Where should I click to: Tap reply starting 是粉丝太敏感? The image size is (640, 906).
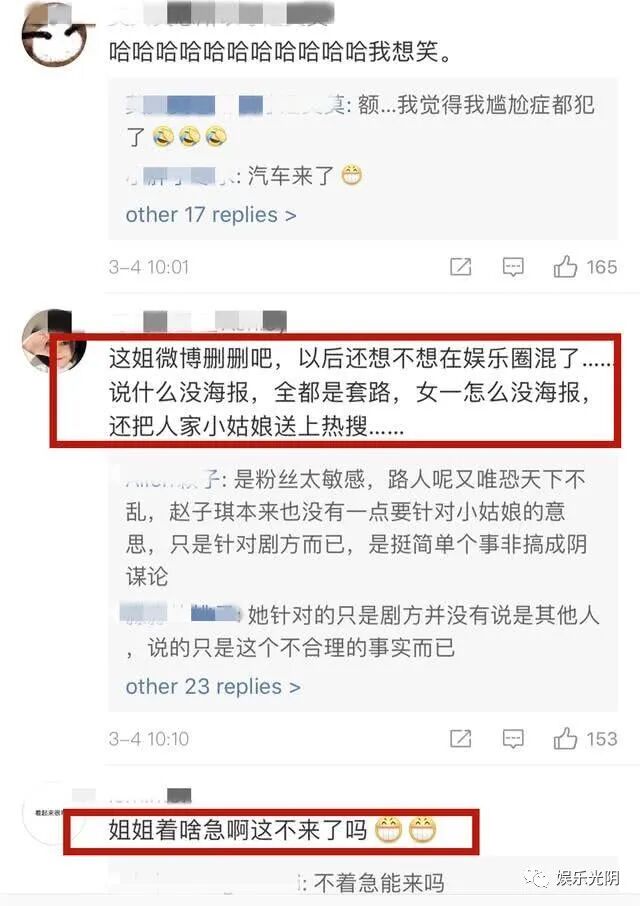(x=356, y=528)
